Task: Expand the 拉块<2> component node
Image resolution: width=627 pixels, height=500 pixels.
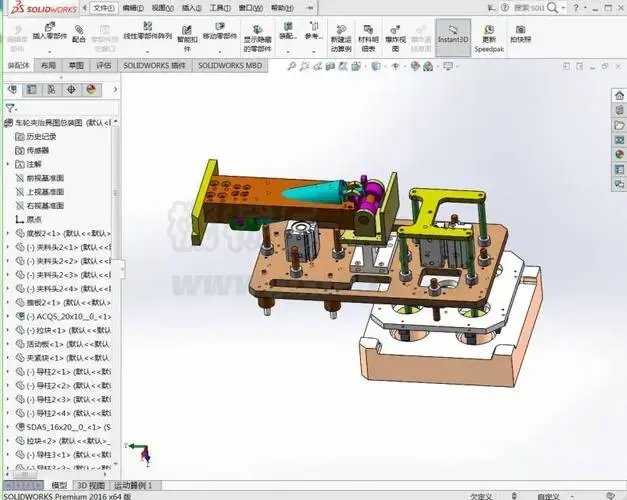Action: pyautogui.click(x=8, y=441)
